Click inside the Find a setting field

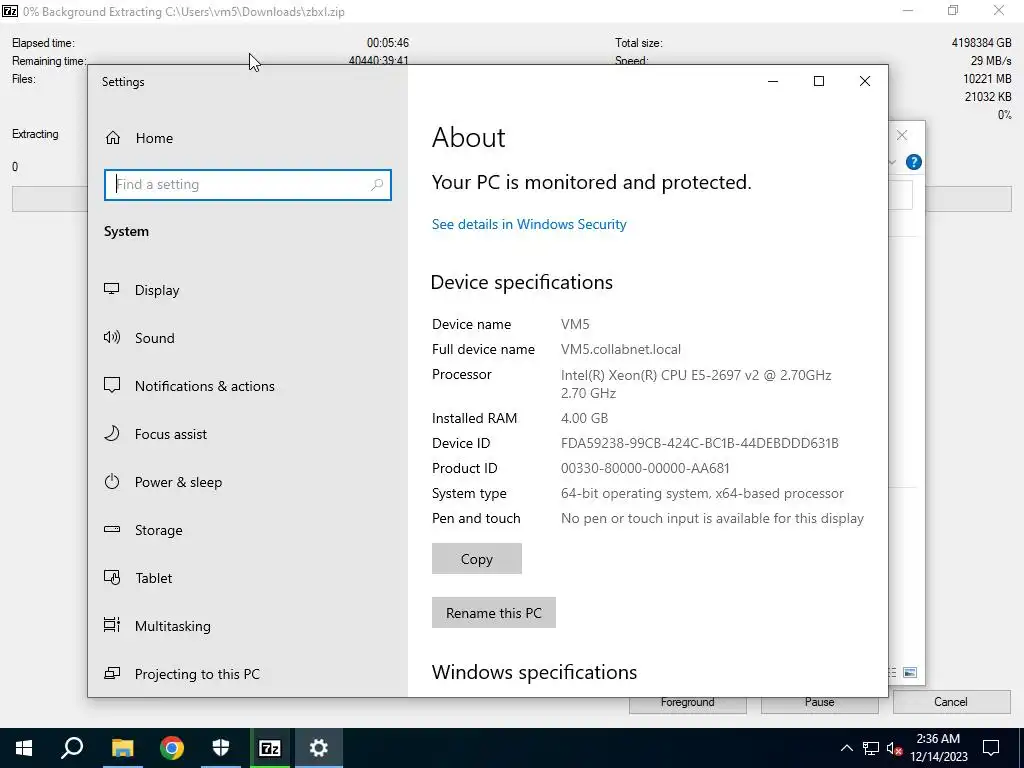point(248,185)
